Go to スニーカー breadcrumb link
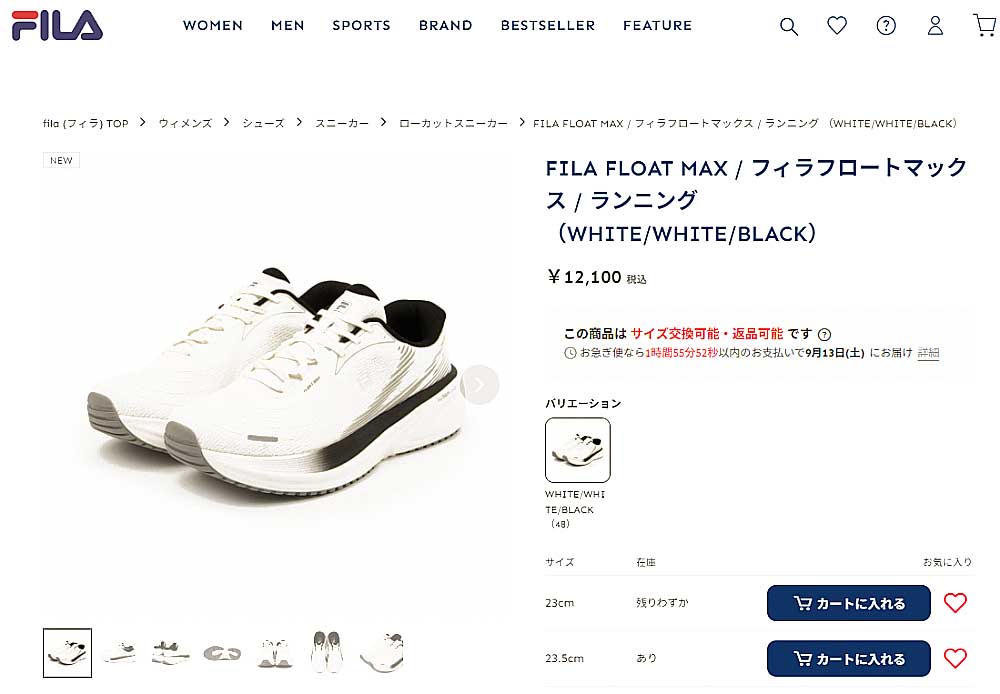 click(x=342, y=123)
